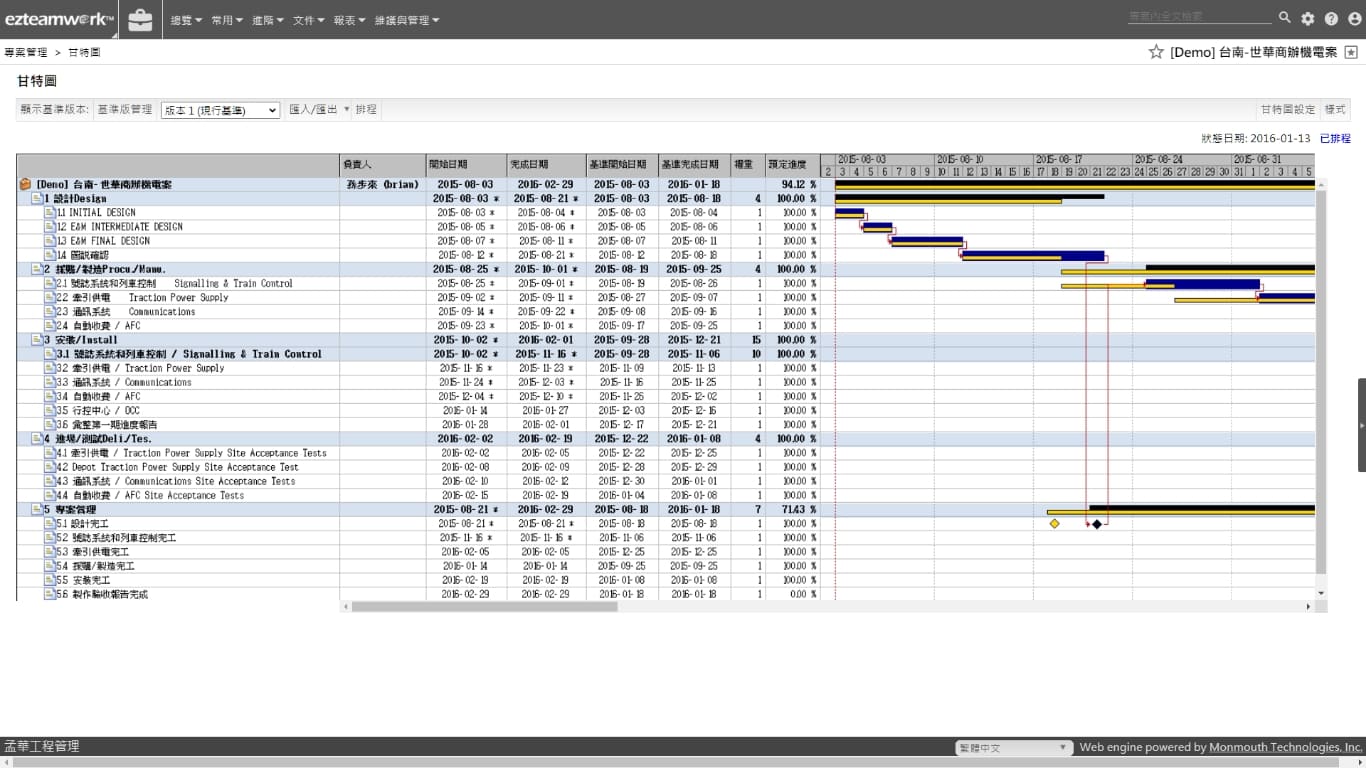The height and width of the screenshot is (768, 1366).
Task: Click the orange project icon in first row
Action: (x=25, y=185)
